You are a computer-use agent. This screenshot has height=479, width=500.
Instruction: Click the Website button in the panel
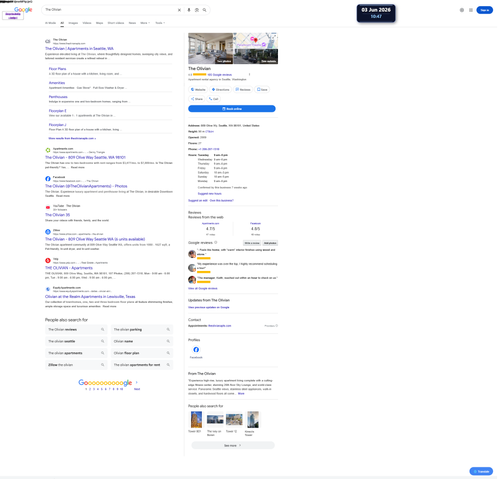[198, 89]
